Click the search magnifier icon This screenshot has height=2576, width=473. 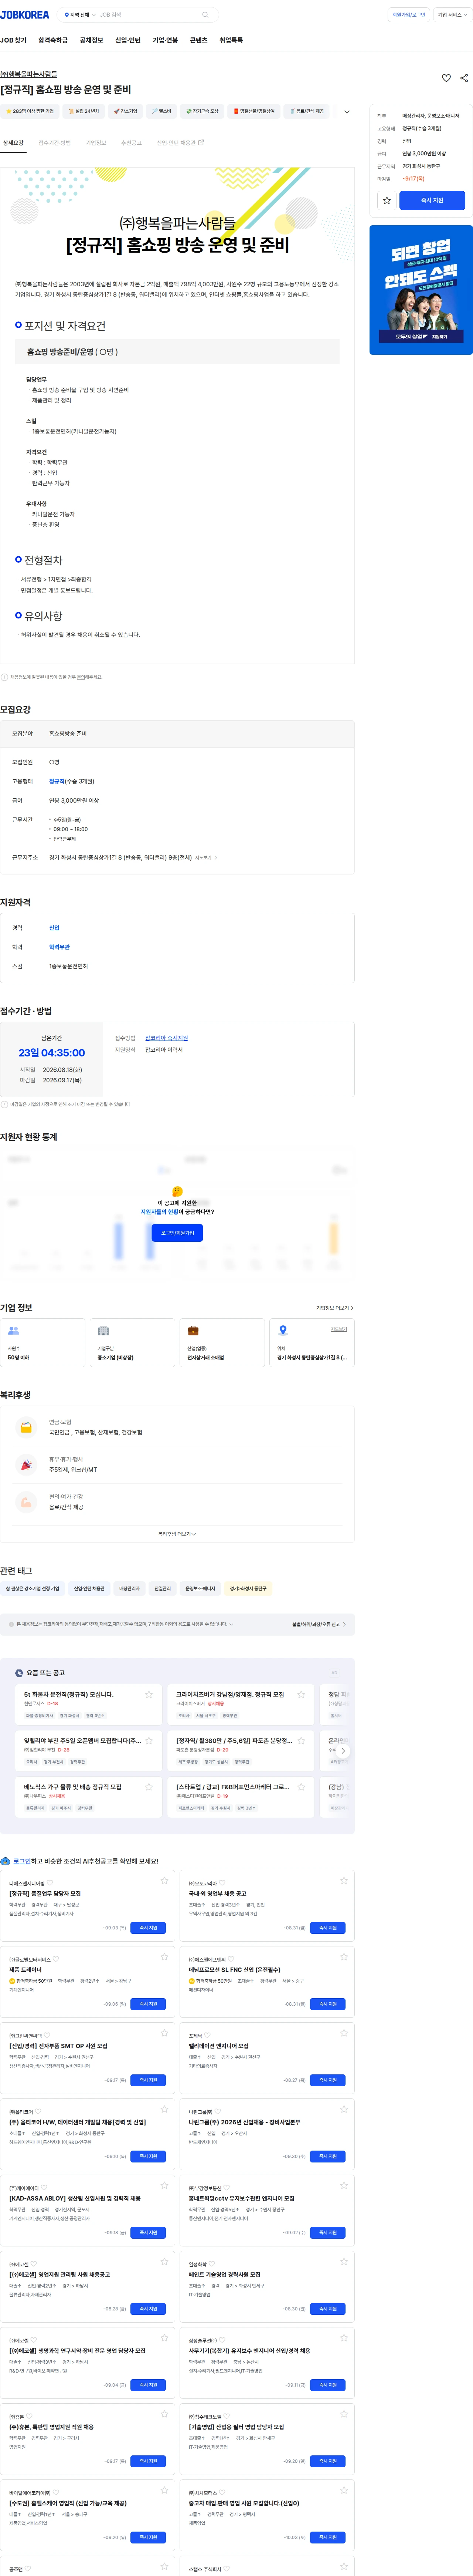[205, 15]
